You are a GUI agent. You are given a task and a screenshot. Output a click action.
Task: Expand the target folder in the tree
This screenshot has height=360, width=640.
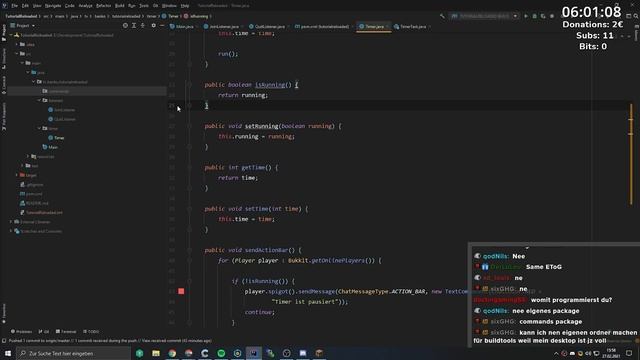(x=17, y=175)
